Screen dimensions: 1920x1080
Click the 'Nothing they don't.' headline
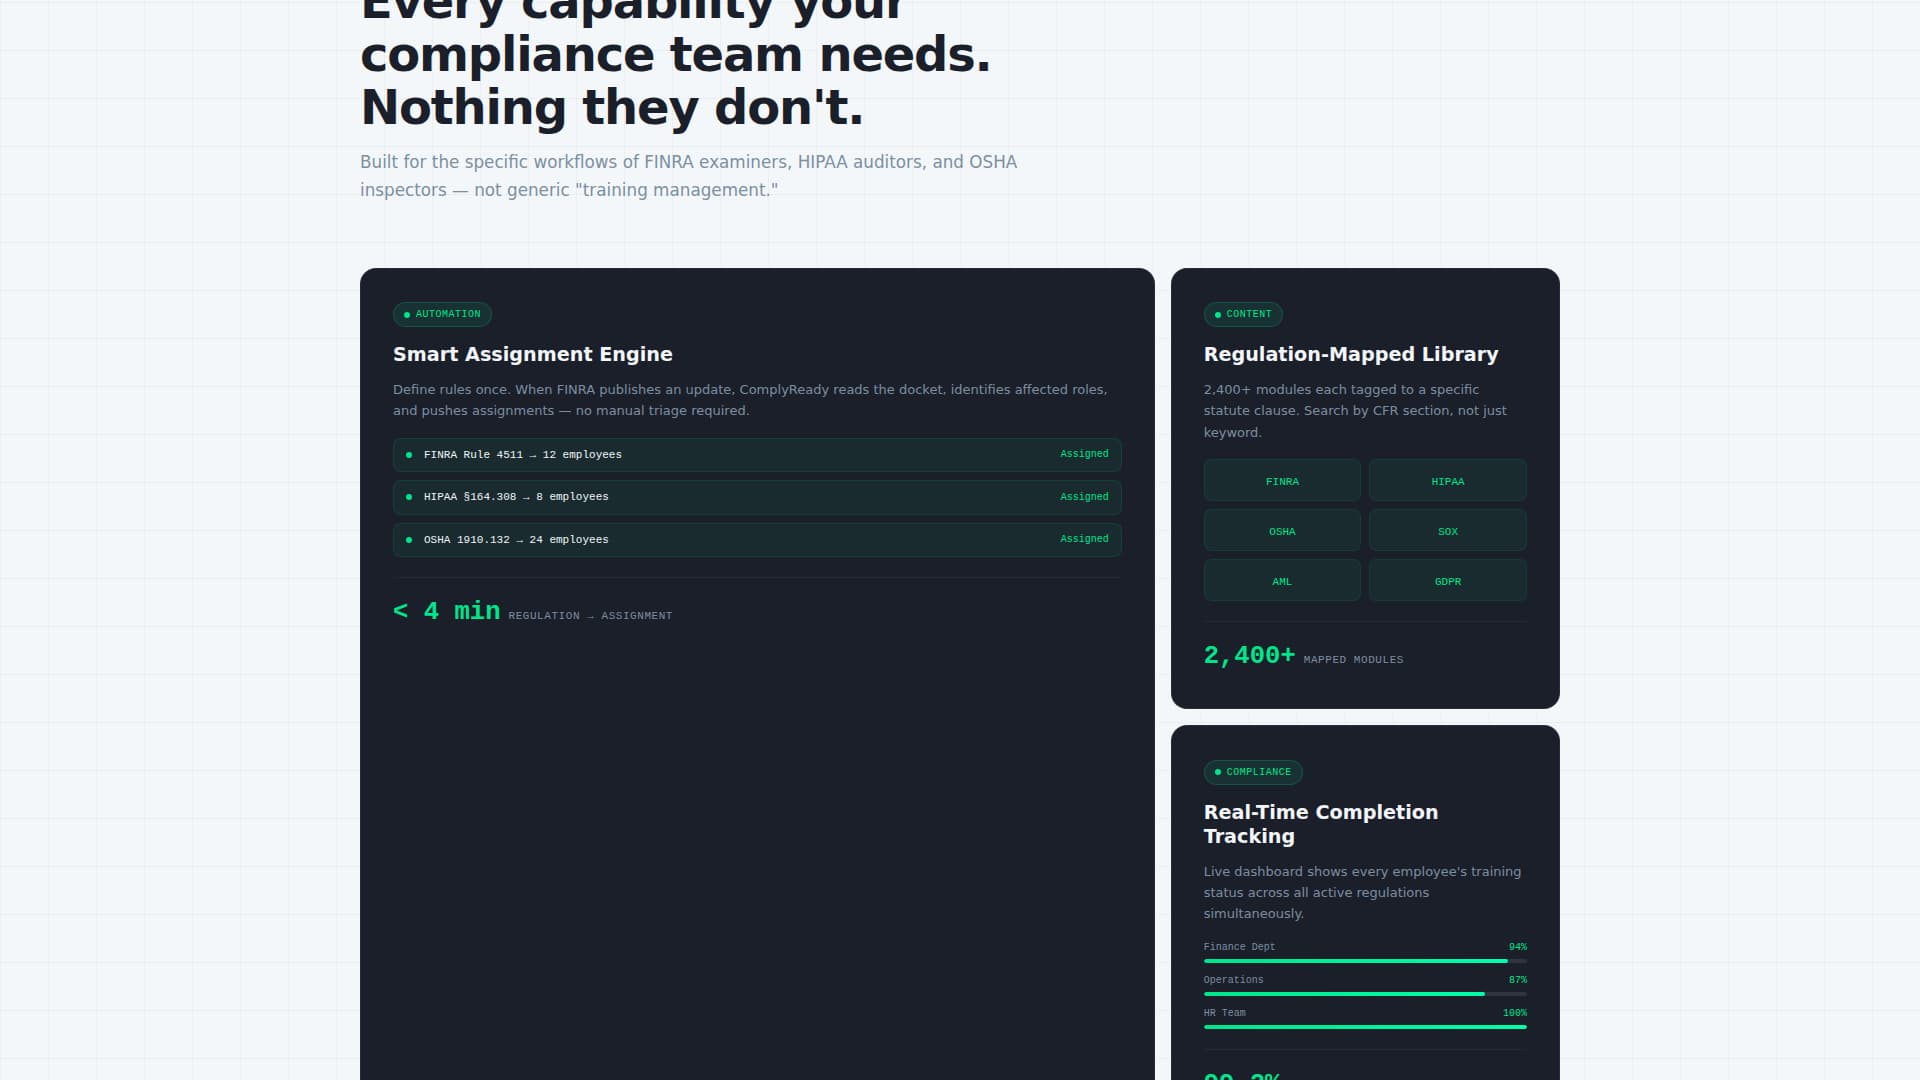click(x=612, y=107)
